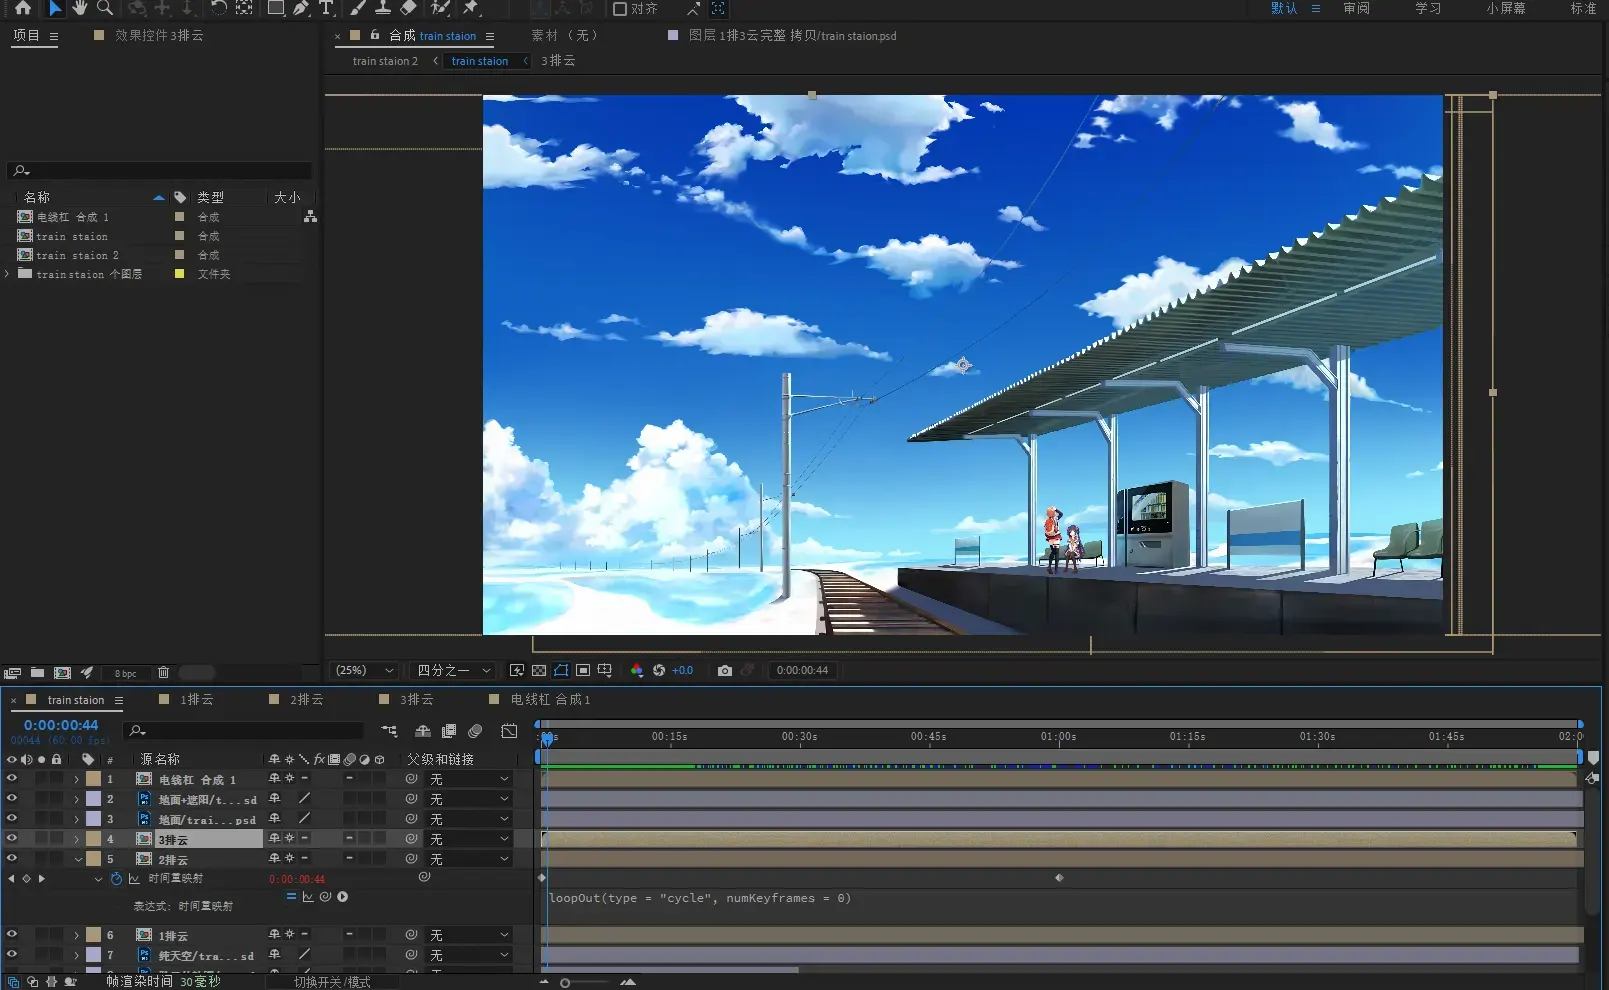The width and height of the screenshot is (1609, 990).
Task: Switch to the 审阅 workspace
Action: pyautogui.click(x=1356, y=8)
